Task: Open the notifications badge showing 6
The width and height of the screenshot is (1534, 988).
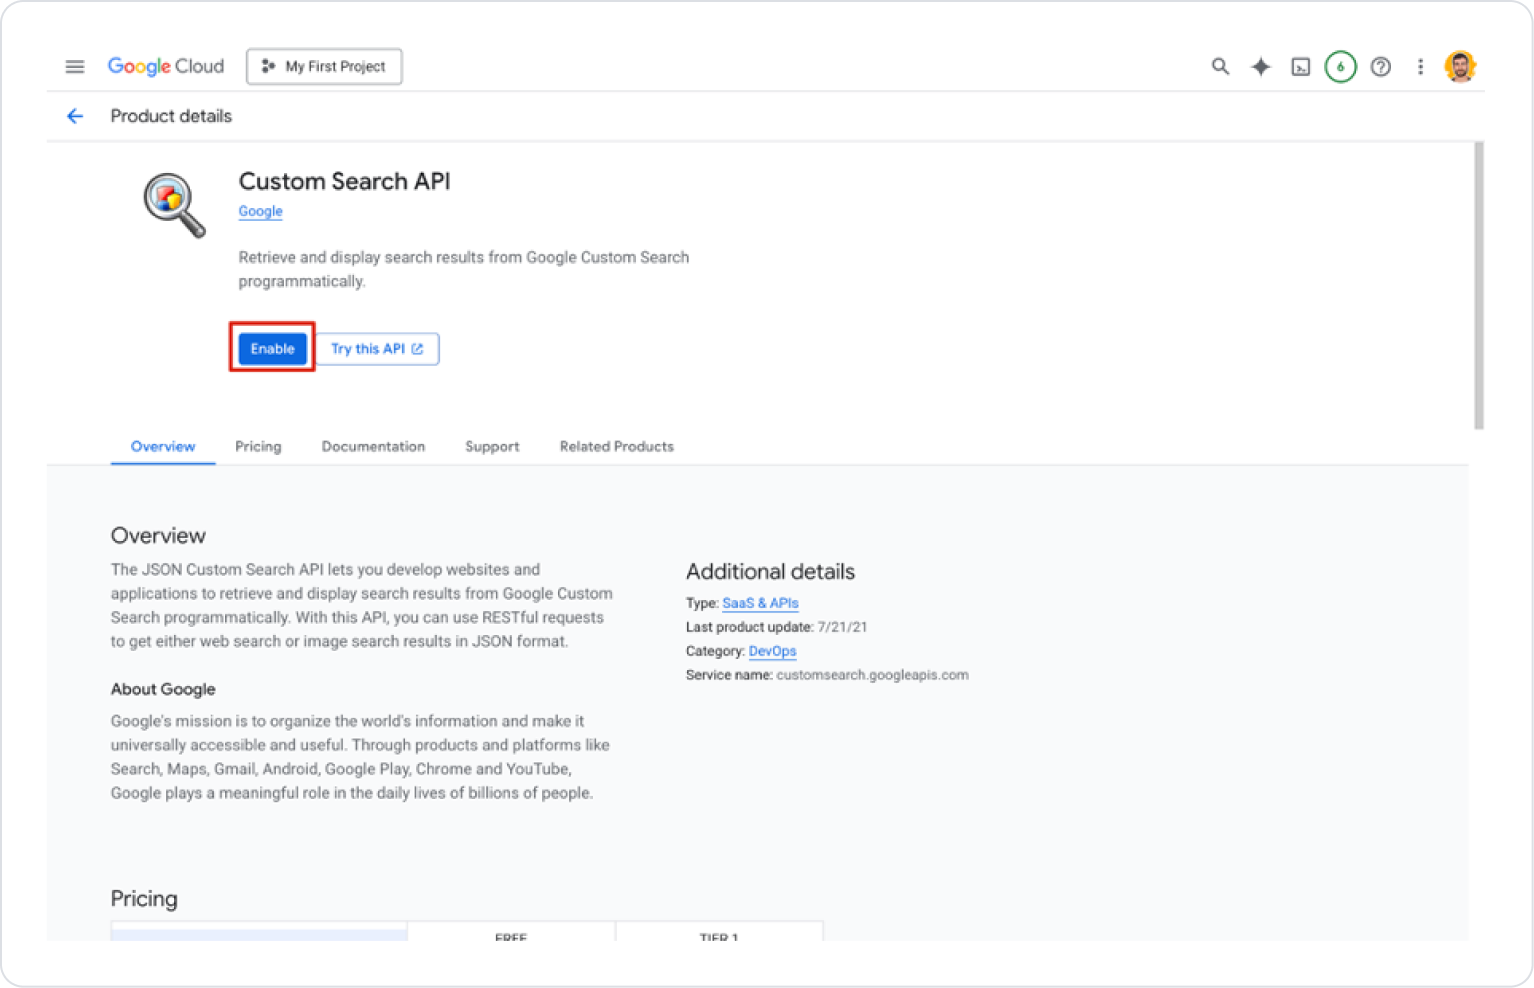Action: [1340, 67]
